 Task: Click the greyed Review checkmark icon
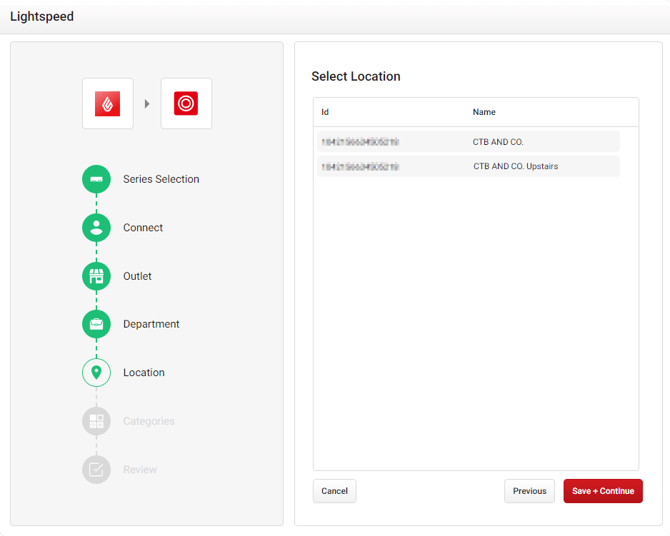[x=97, y=469]
